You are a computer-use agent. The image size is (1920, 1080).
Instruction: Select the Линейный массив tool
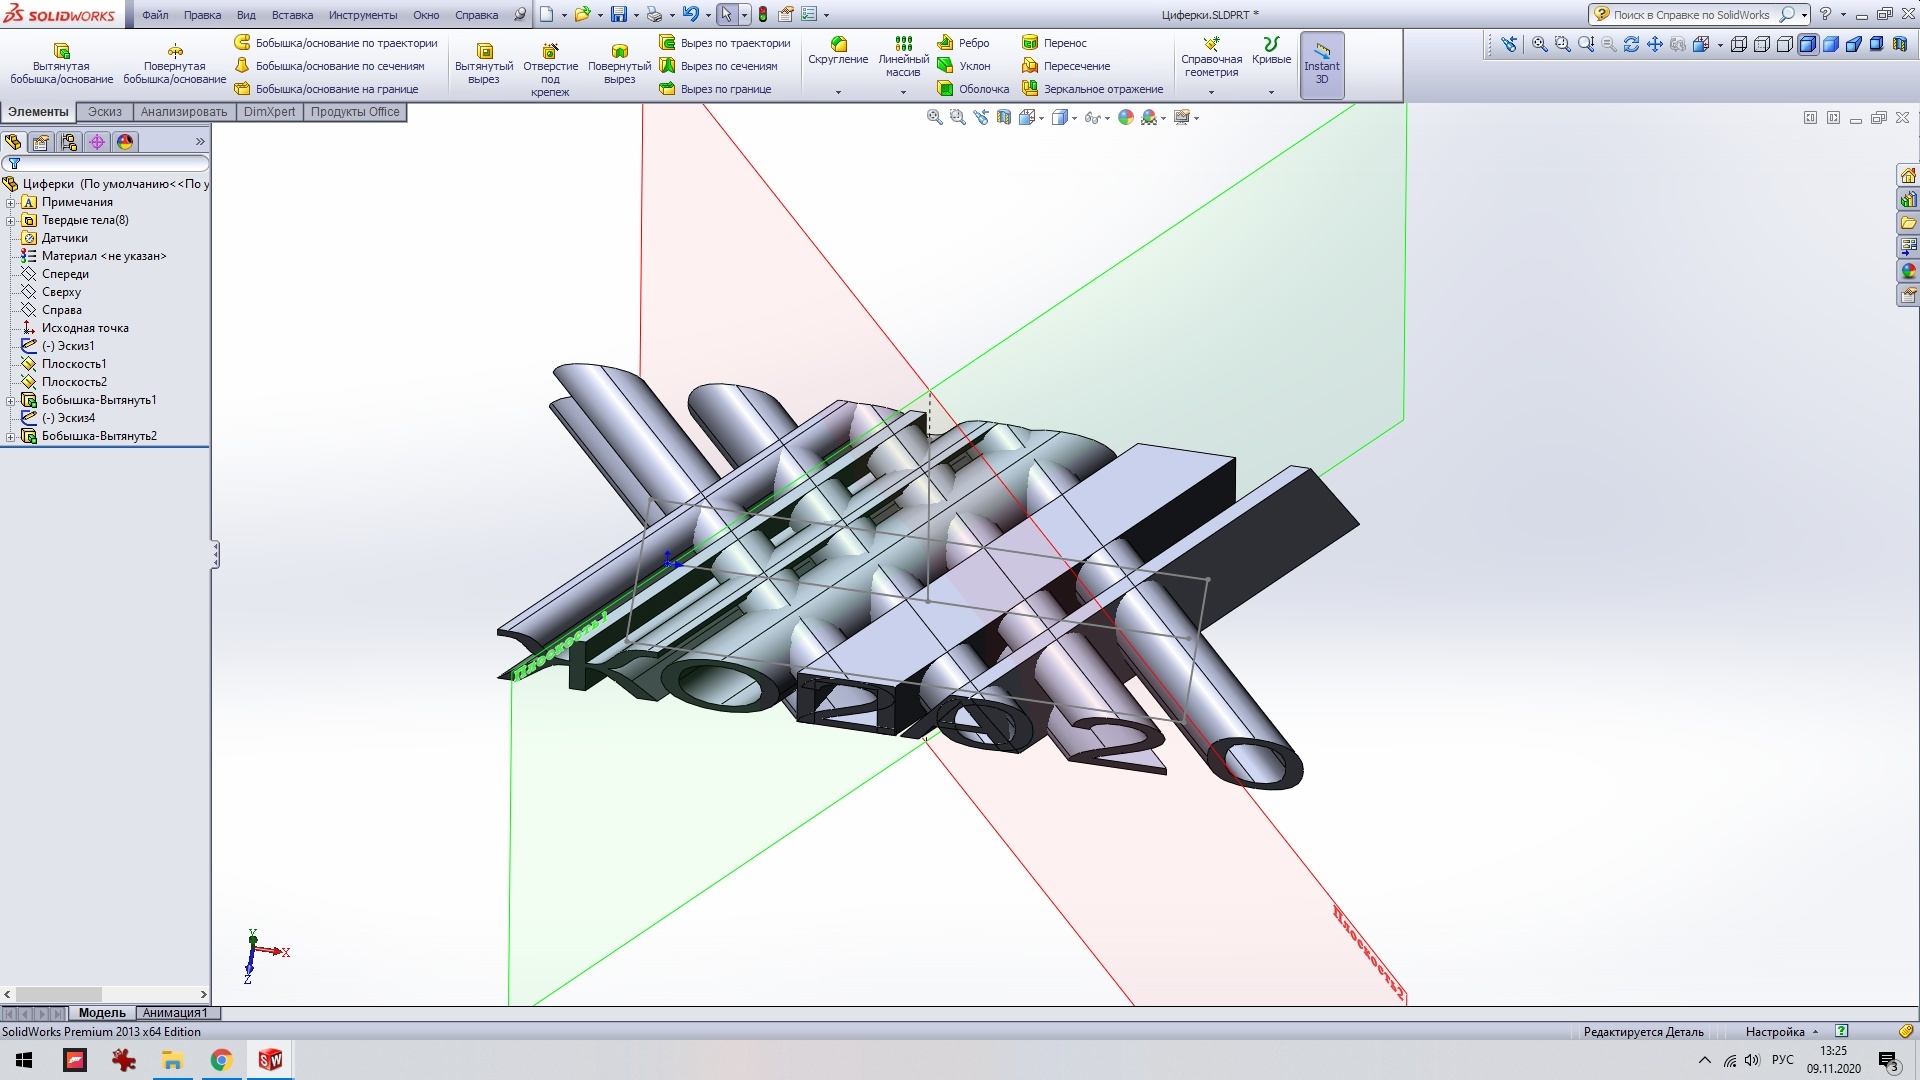[x=903, y=57]
